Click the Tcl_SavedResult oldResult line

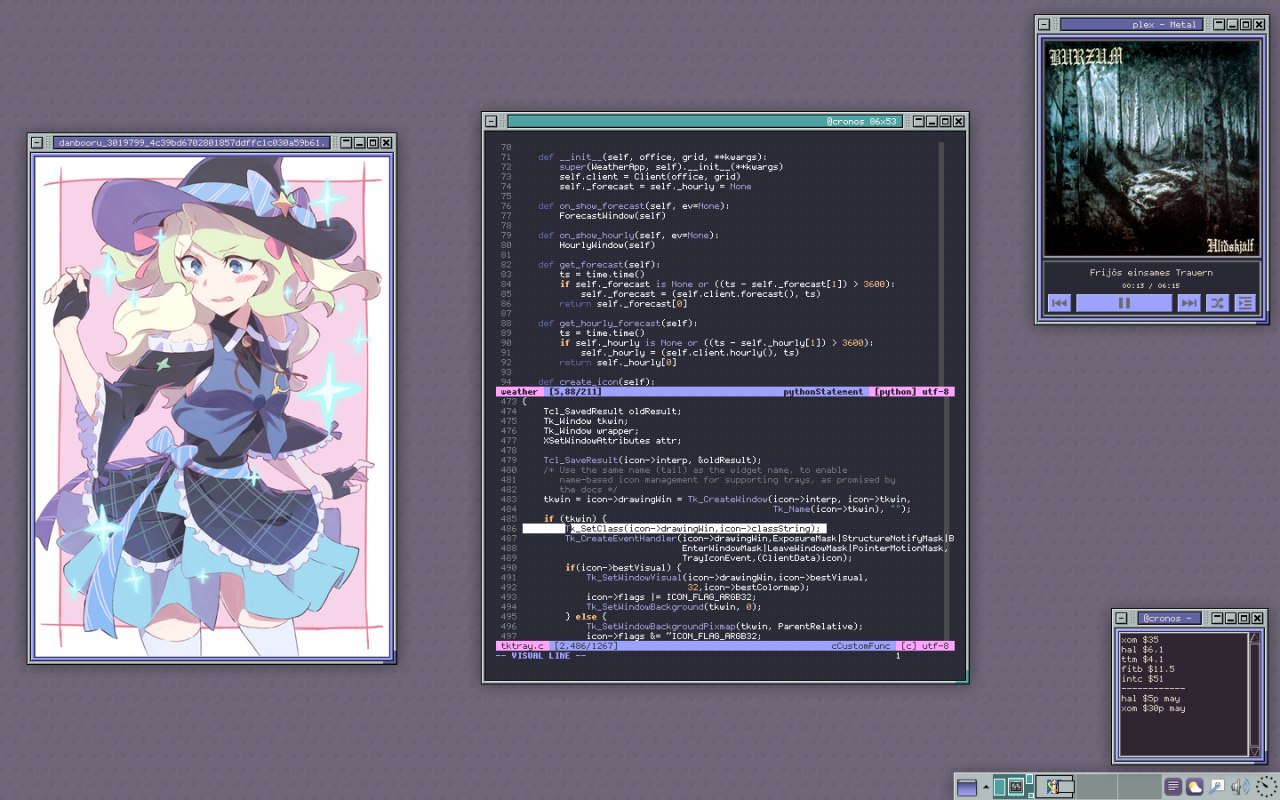[612, 411]
